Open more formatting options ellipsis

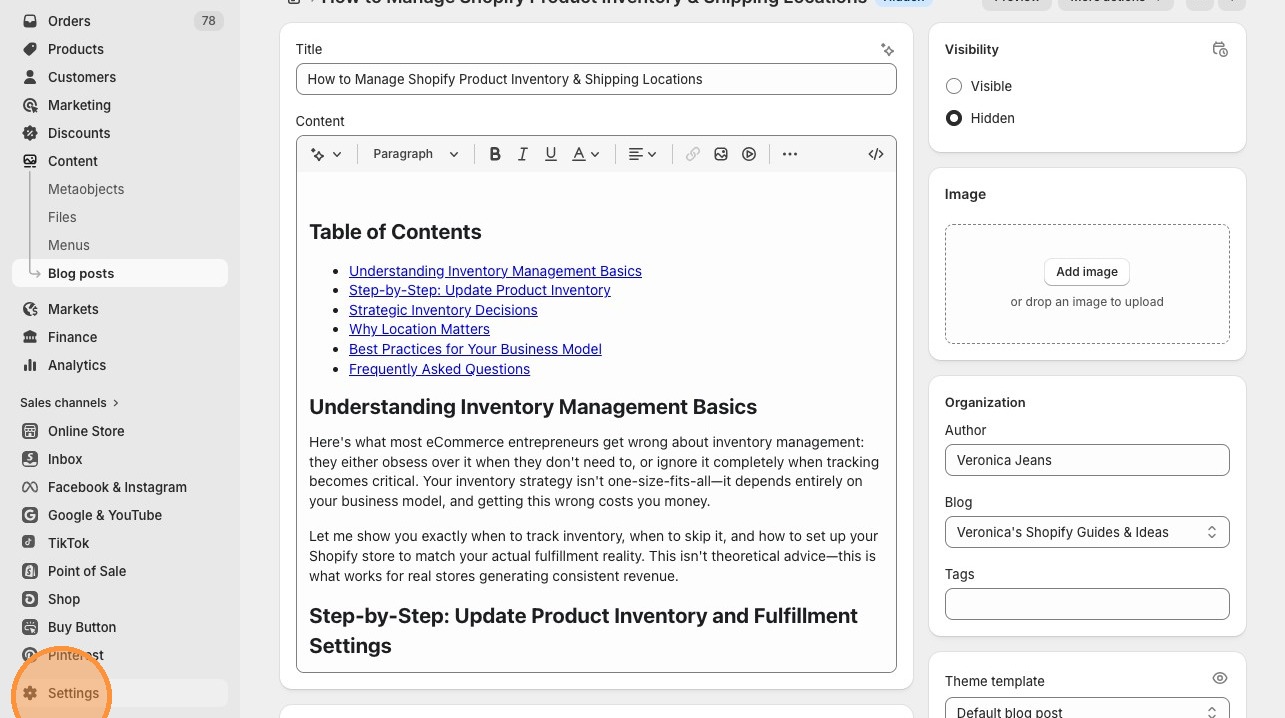790,154
